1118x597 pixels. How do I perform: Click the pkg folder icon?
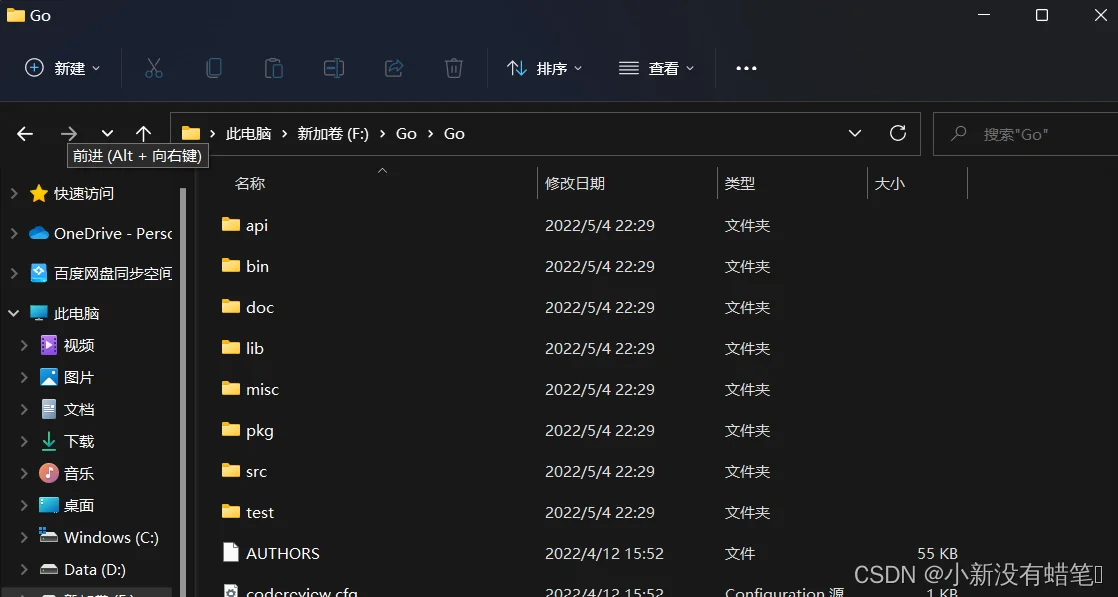(x=230, y=430)
